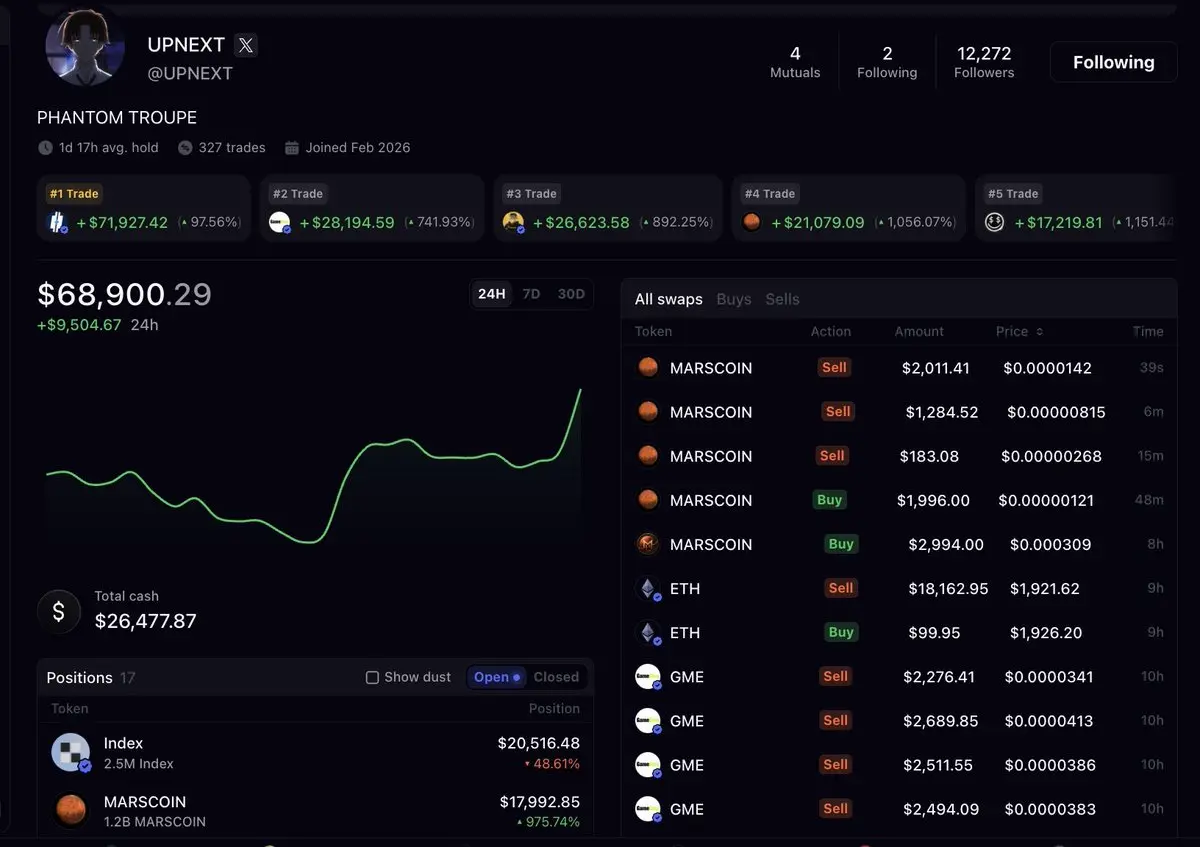Switch to the Buys tab
The image size is (1200, 847).
tap(734, 299)
